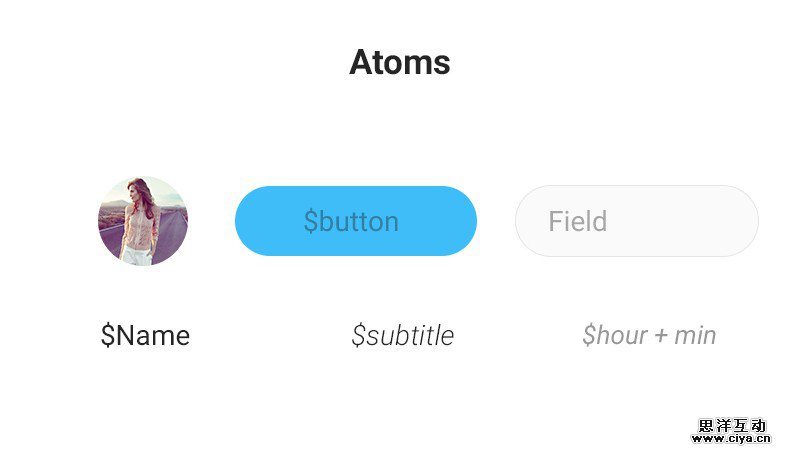The width and height of the screenshot is (800, 454).
Task: Focus the Field text input
Action: tap(636, 221)
